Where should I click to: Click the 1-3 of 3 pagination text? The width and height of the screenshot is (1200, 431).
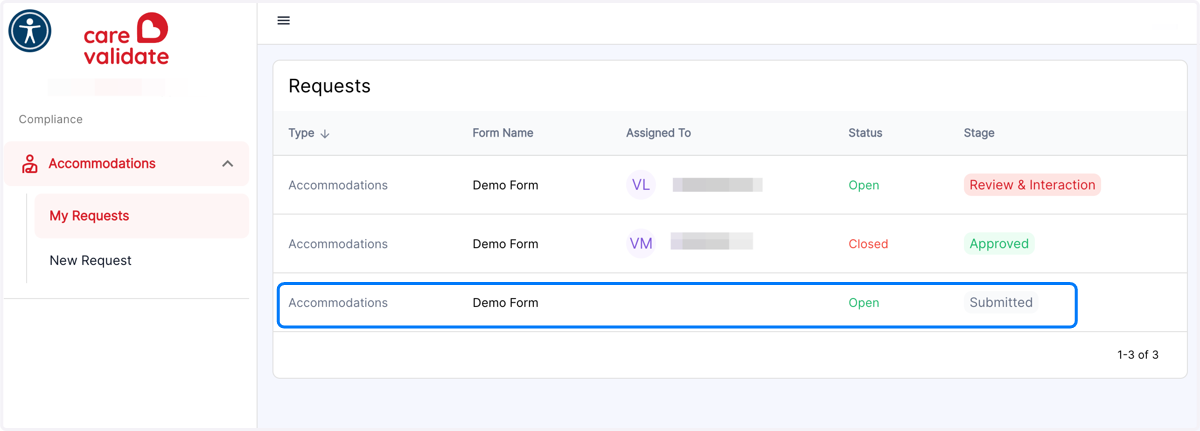pyautogui.click(x=1138, y=355)
